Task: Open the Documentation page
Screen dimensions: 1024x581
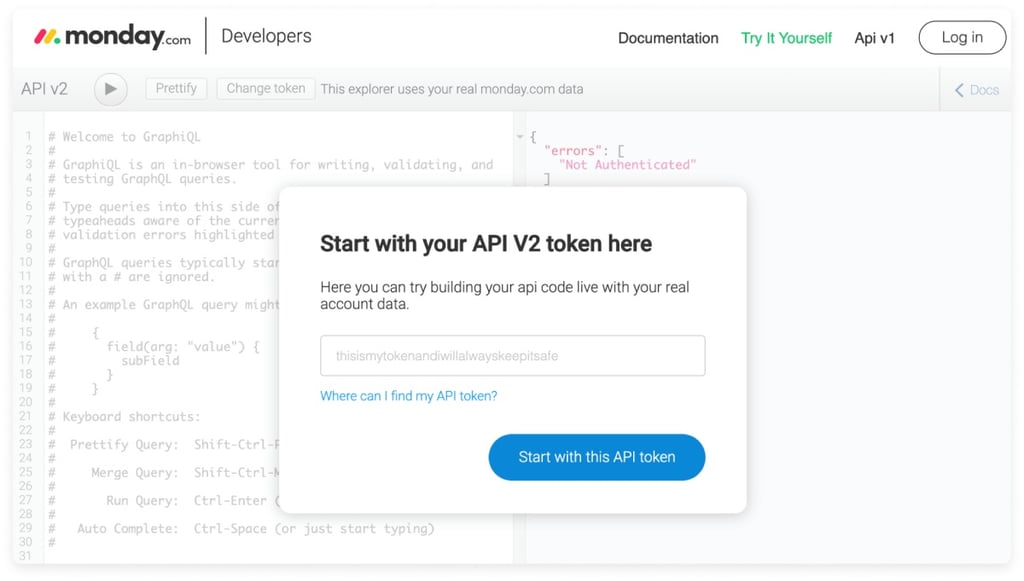Action: 667,38
